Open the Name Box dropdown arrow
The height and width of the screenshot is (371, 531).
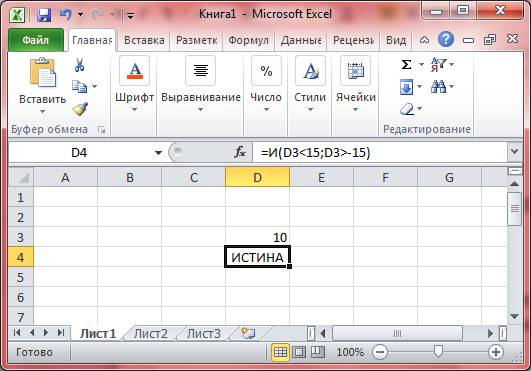click(x=158, y=153)
